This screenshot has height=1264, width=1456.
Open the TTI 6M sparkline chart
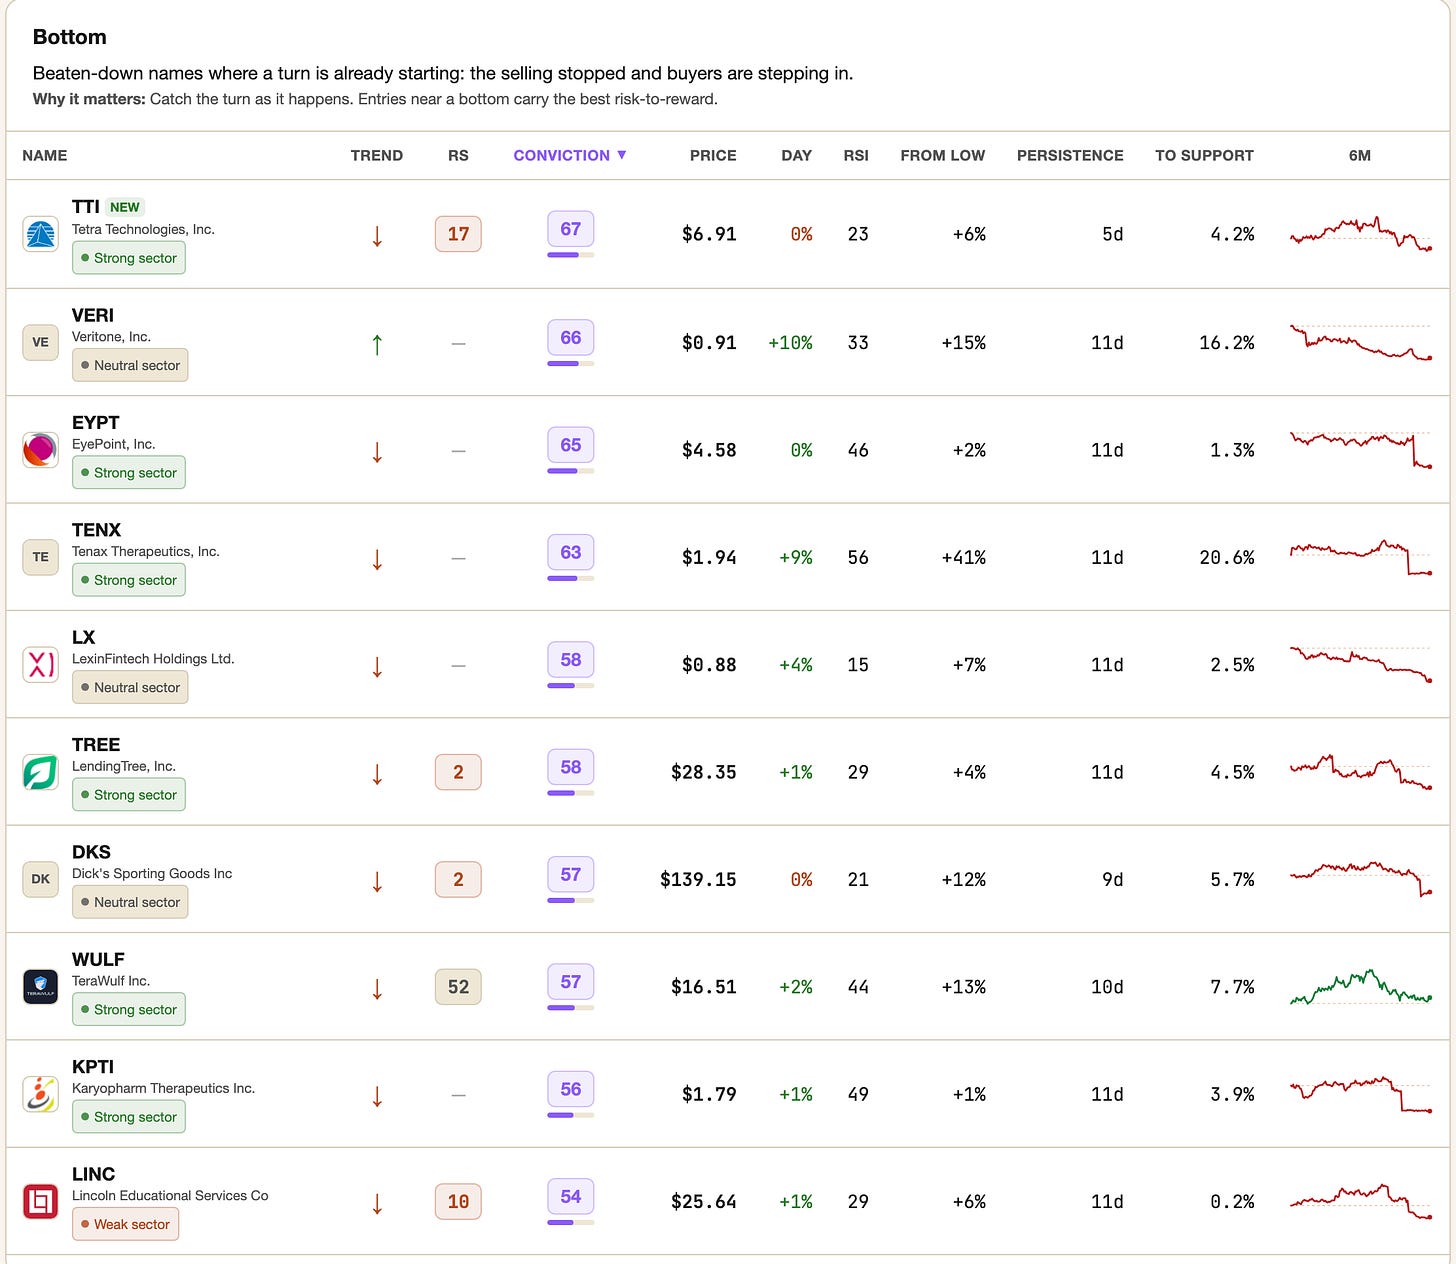[1360, 234]
